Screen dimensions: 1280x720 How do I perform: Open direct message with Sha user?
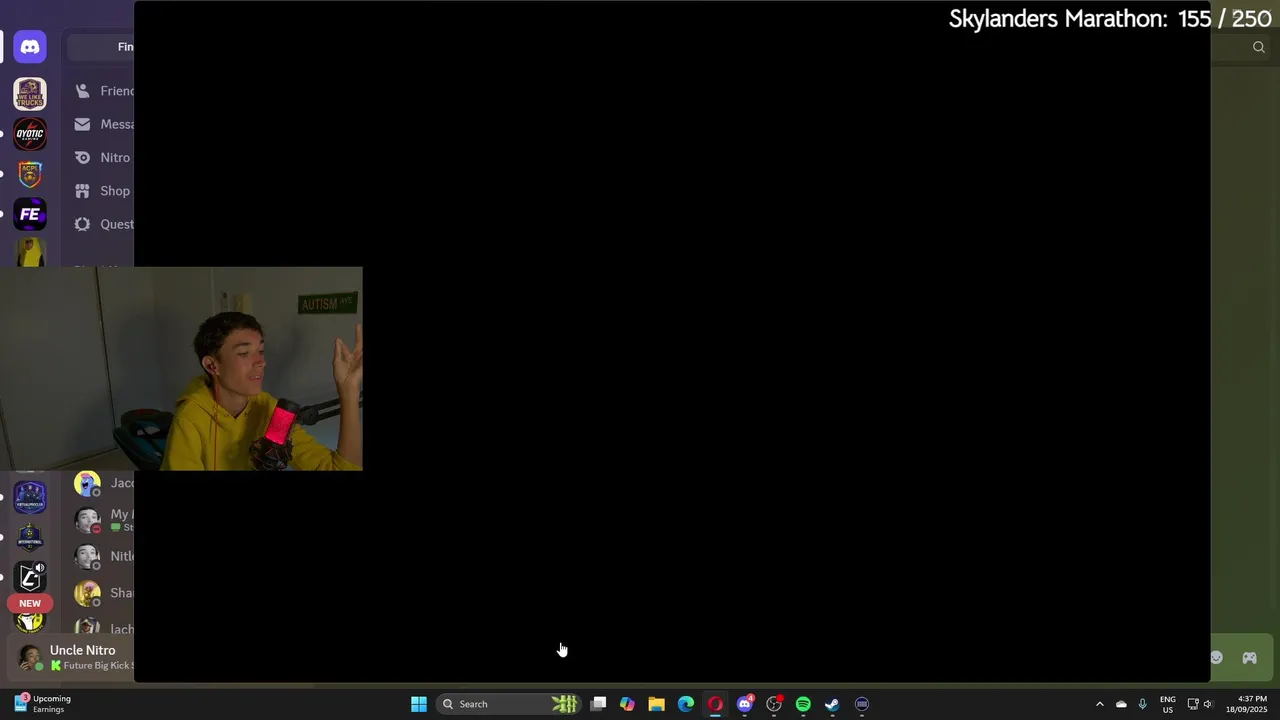[104, 593]
